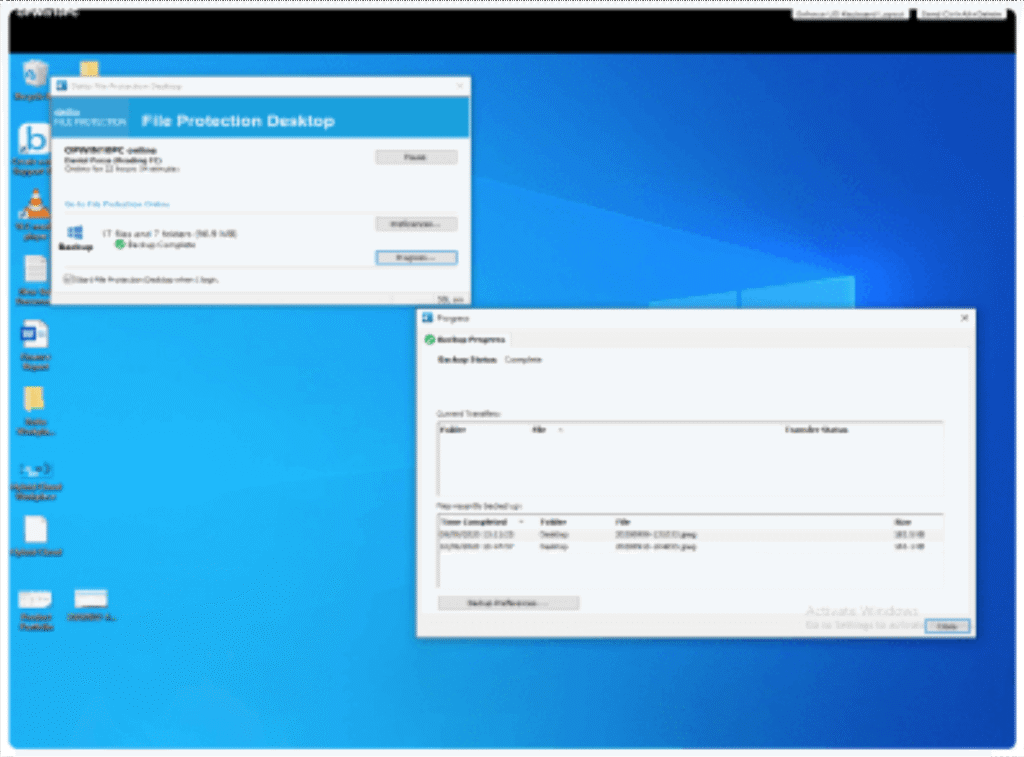Click the US Keyboard Layout console button
This screenshot has width=1024, height=757.
click(x=850, y=14)
